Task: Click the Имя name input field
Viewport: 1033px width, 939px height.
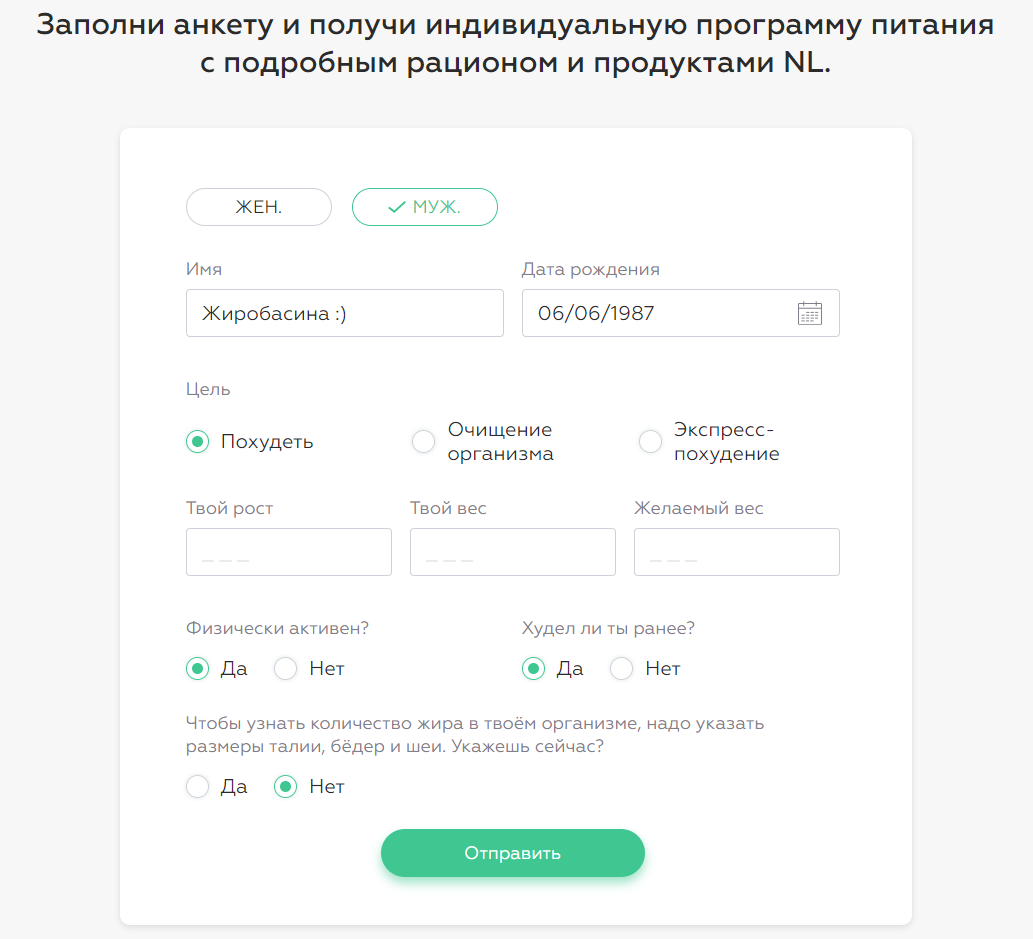Action: tap(344, 313)
